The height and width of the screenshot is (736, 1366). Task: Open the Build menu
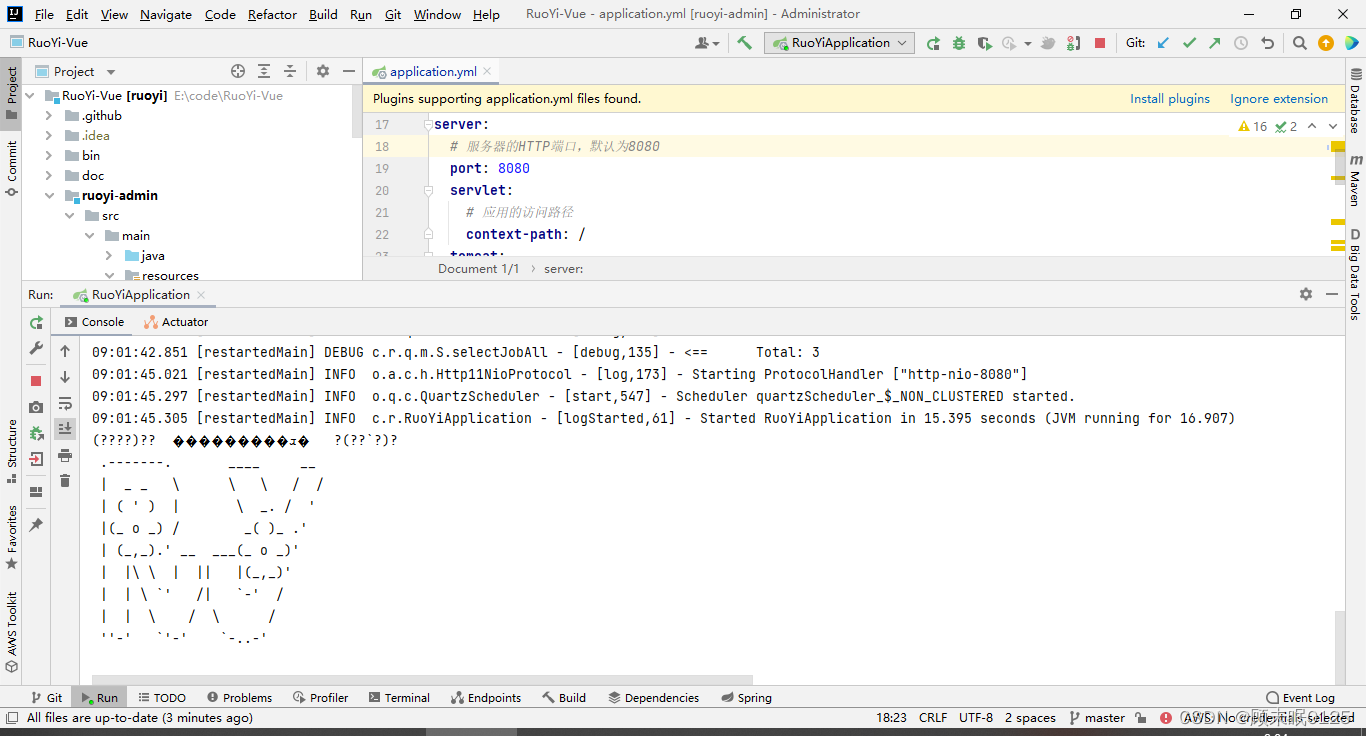(x=323, y=15)
